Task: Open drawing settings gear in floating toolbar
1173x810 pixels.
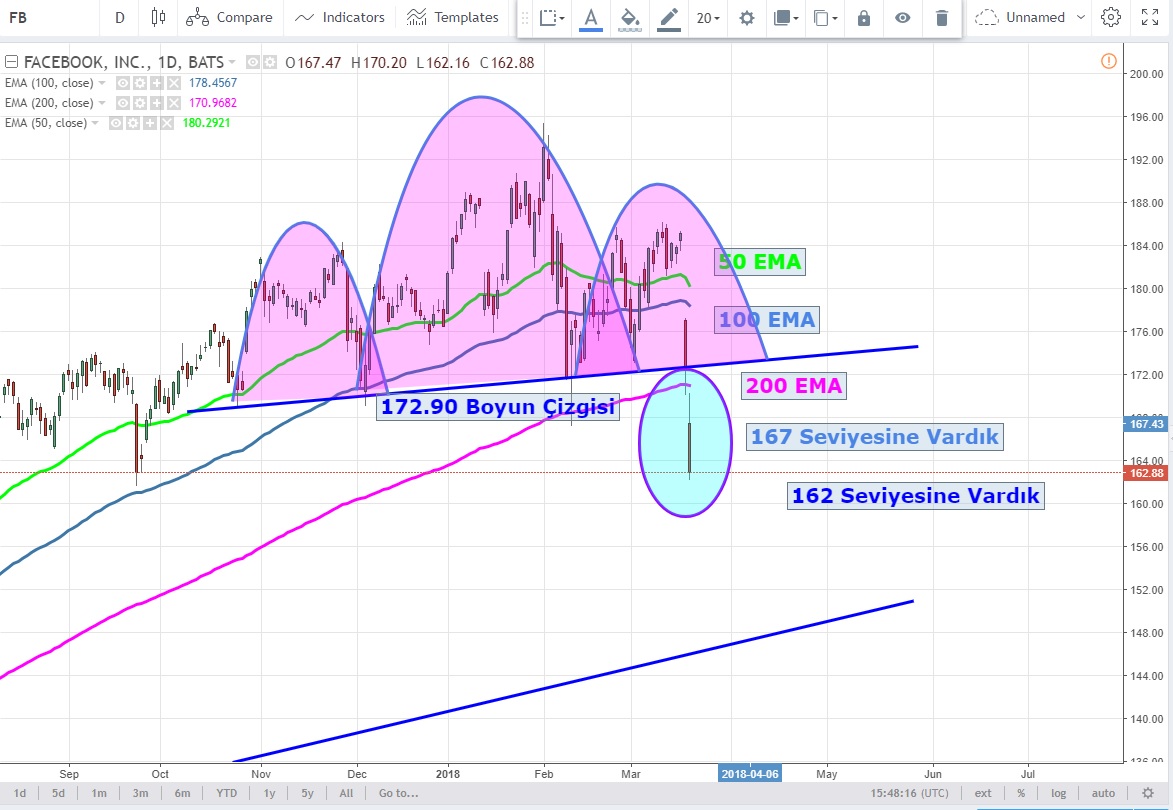Action: 746,18
